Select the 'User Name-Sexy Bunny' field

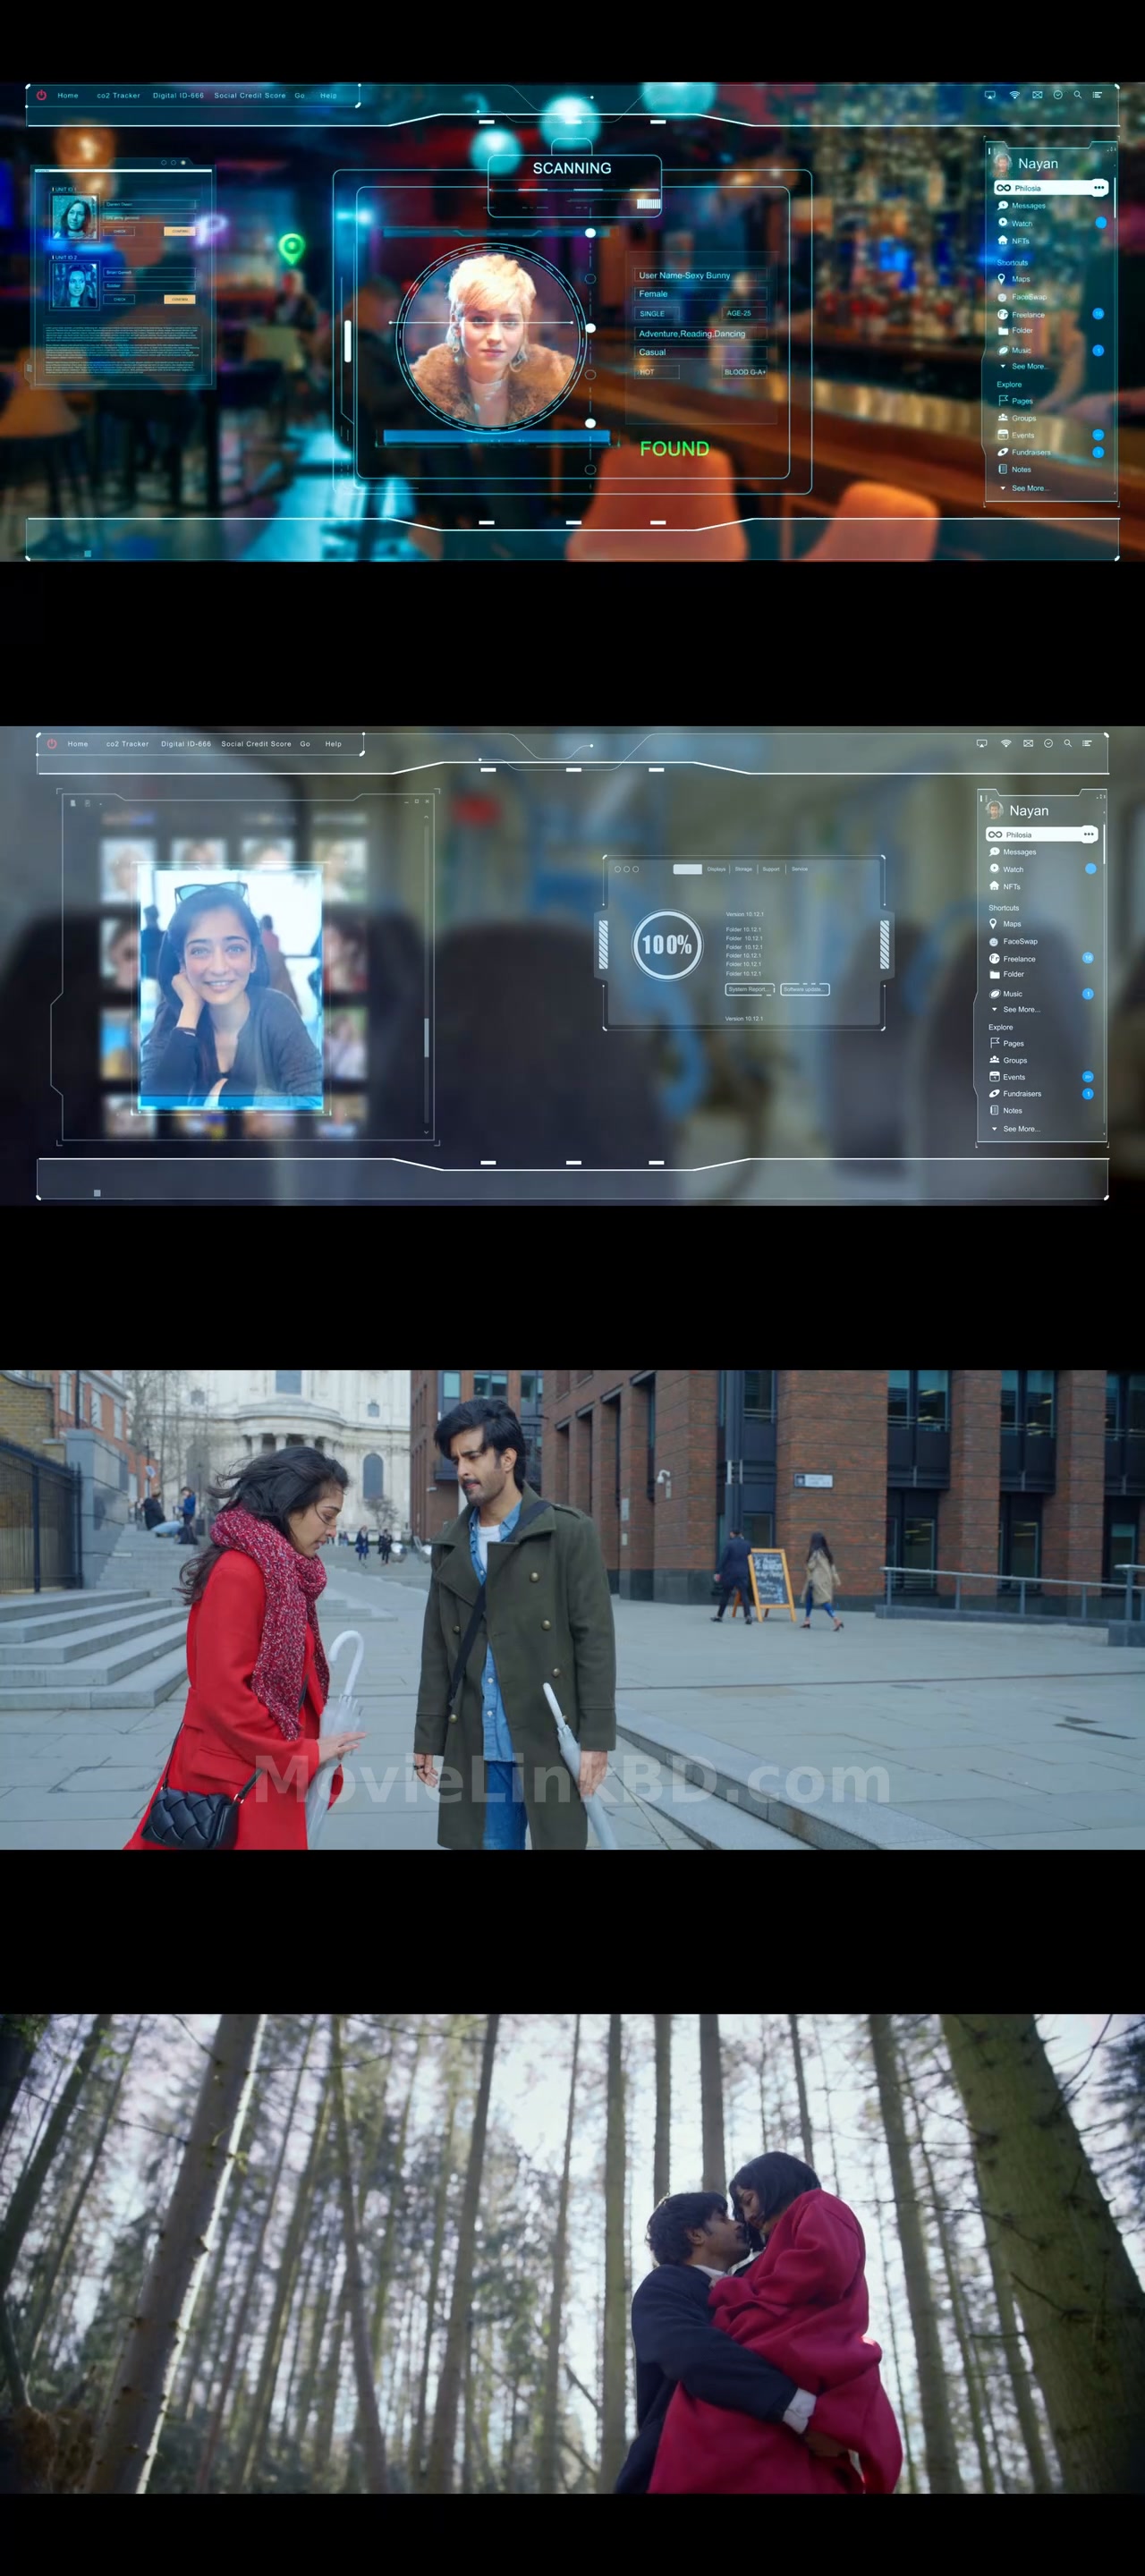(x=700, y=275)
